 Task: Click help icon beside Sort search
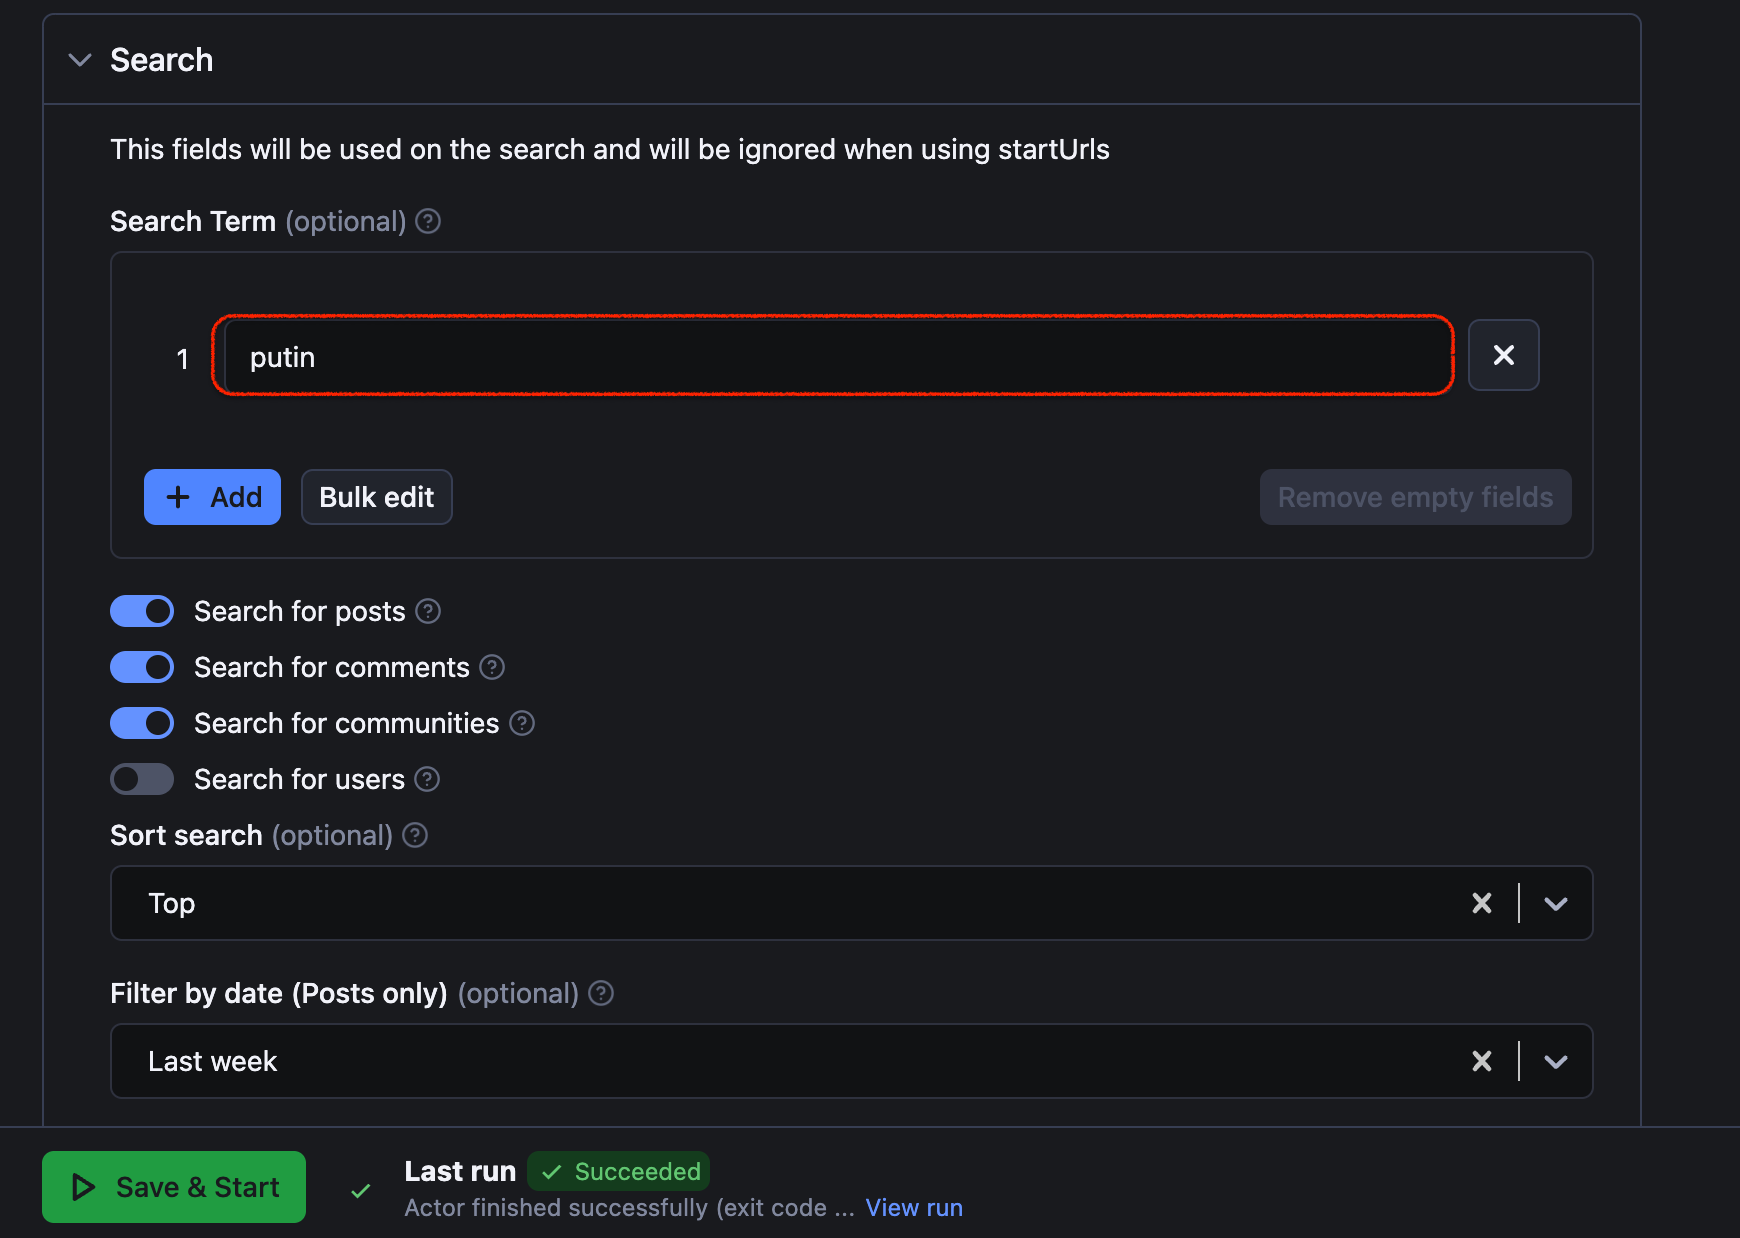[415, 835]
